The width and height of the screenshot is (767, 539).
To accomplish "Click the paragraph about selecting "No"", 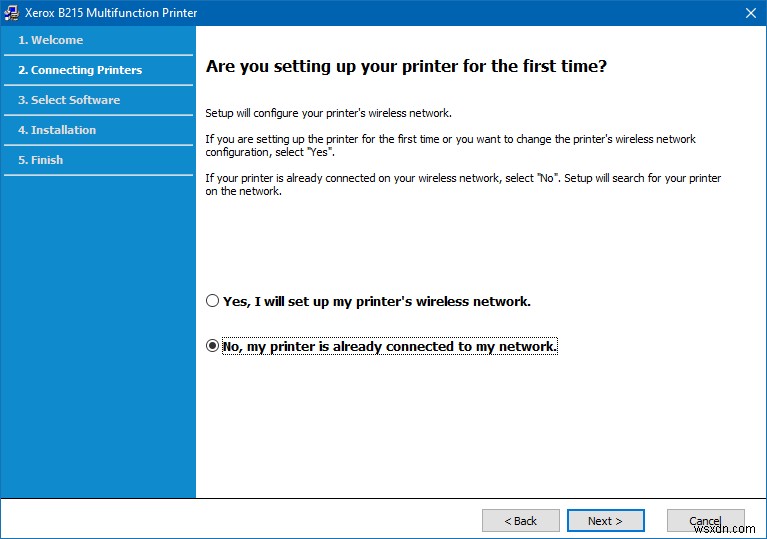I will pos(462,184).
